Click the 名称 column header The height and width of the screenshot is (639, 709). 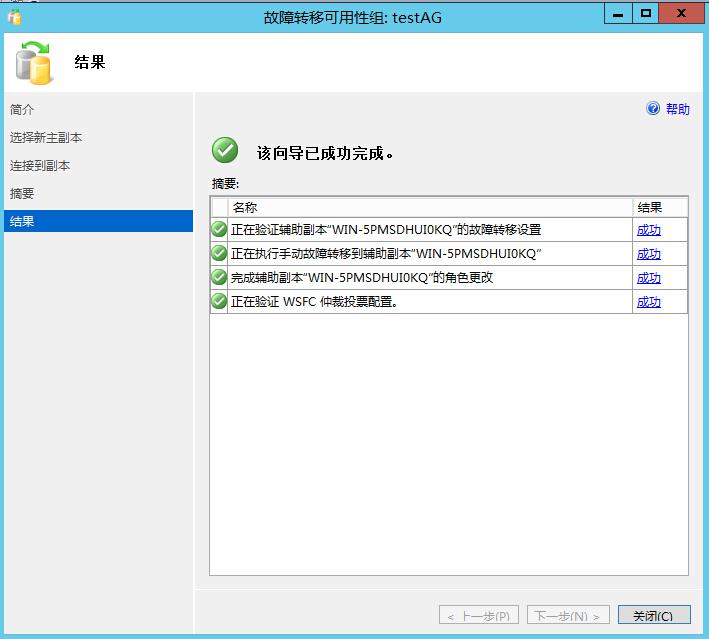pos(430,208)
